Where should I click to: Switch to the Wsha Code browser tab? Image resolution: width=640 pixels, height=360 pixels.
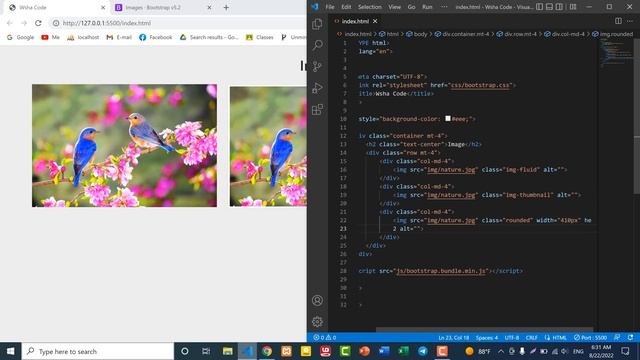[56, 7]
